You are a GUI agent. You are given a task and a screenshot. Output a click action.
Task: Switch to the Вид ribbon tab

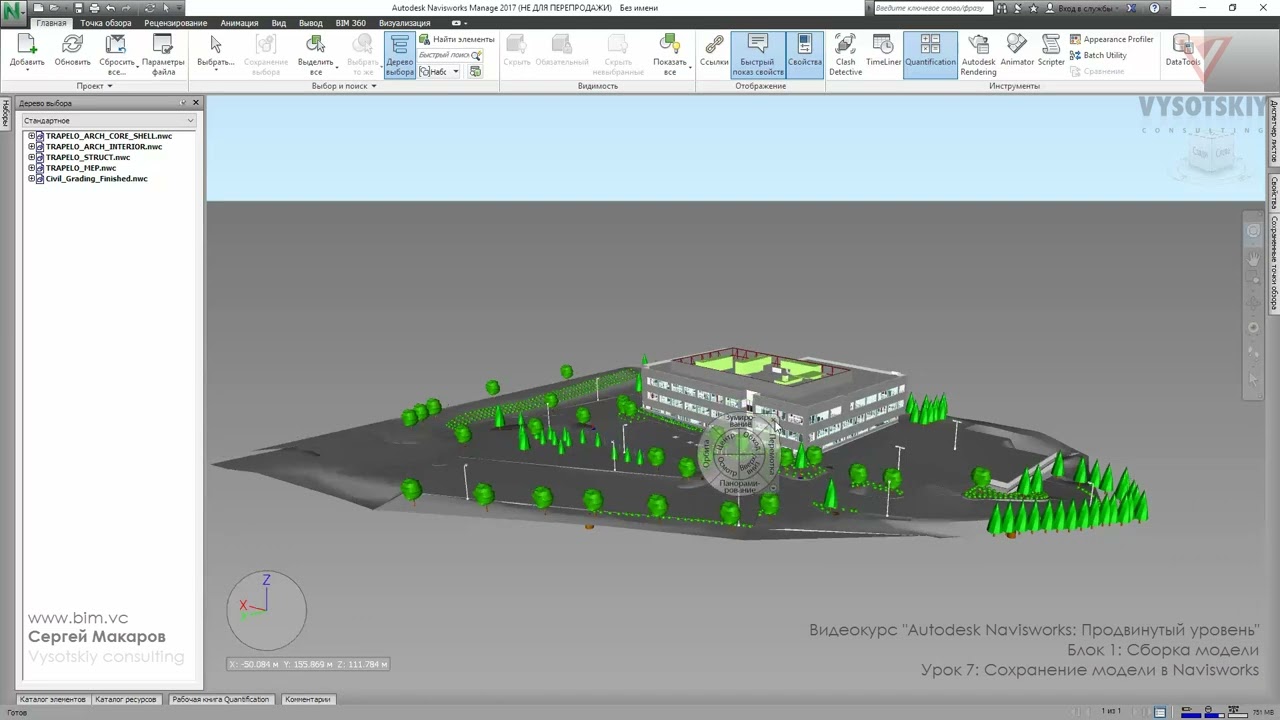click(x=279, y=23)
